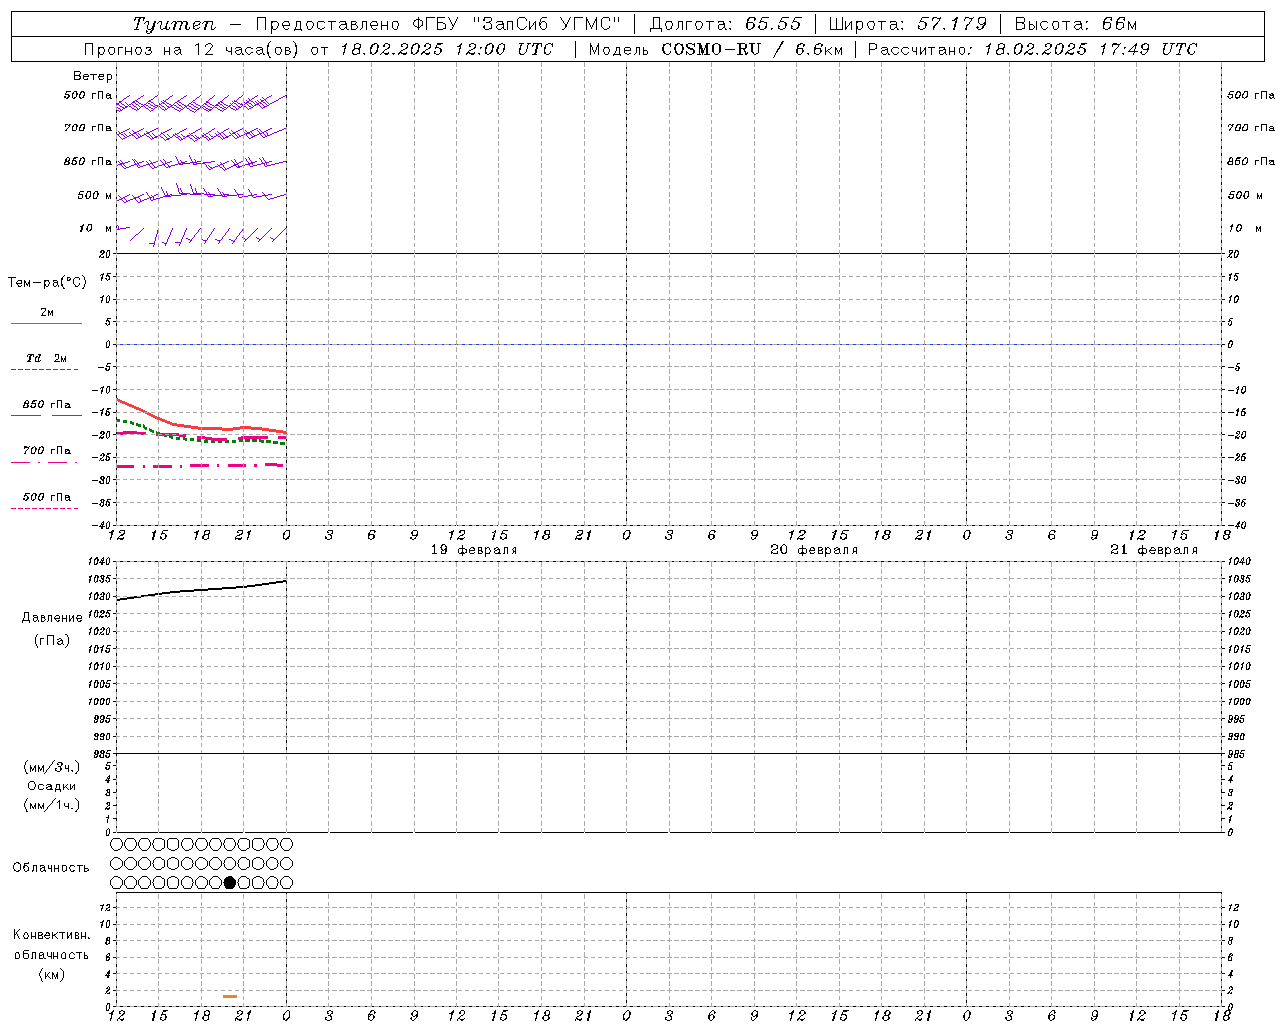Click the Облачность cloudiness label
The width and height of the screenshot is (1280, 1024).
[51, 868]
